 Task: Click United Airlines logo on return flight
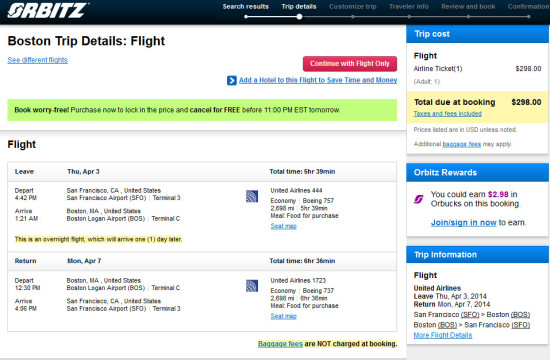pos(252,286)
